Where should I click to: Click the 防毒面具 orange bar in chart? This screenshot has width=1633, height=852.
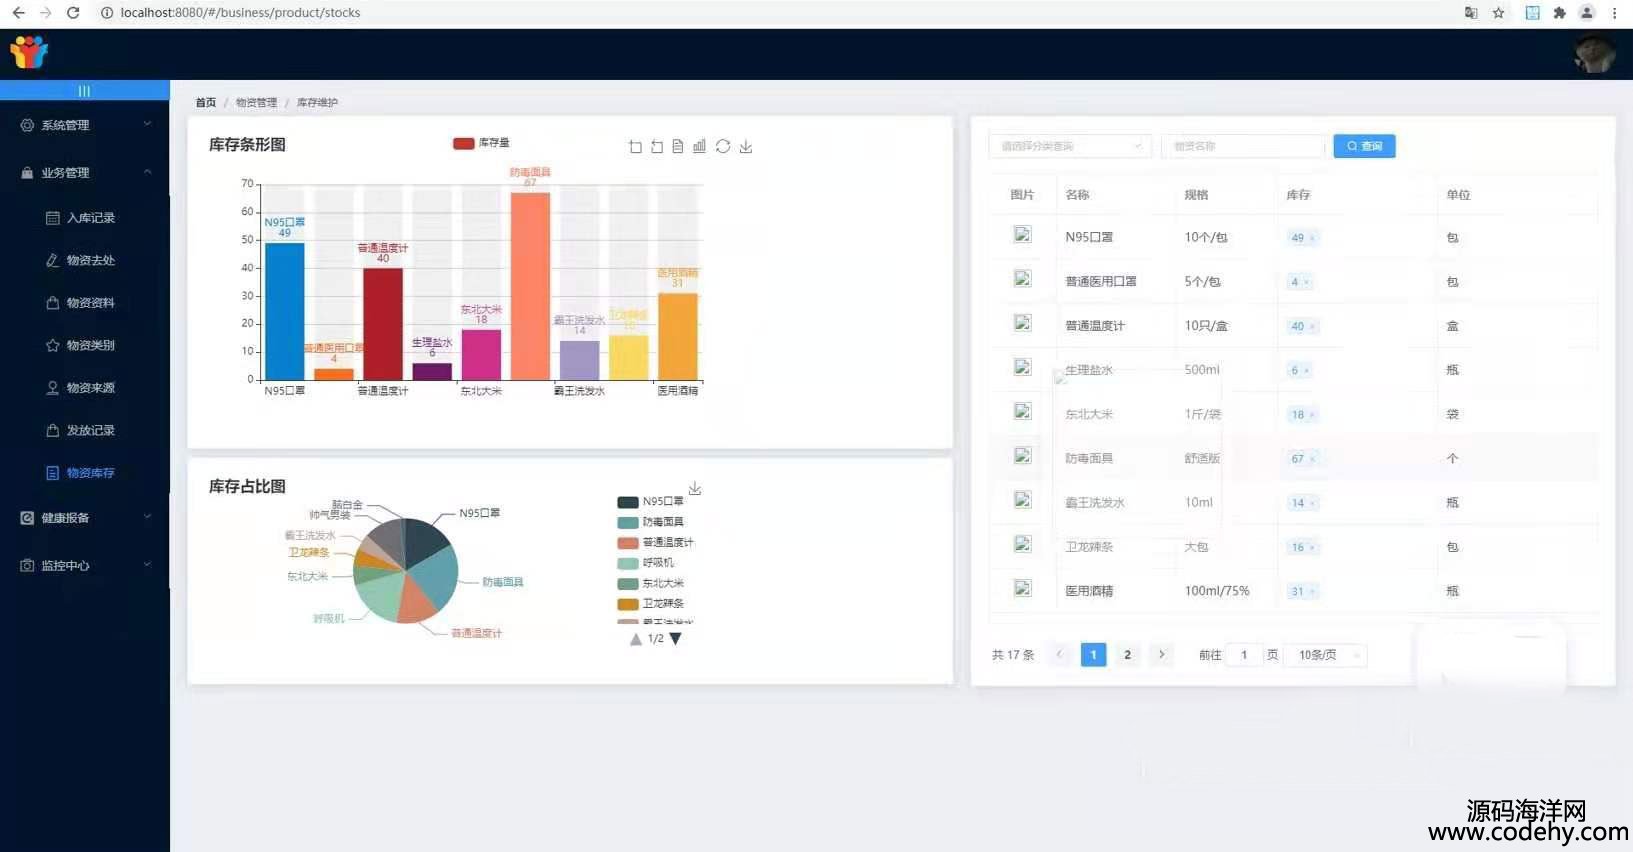[x=530, y=286]
